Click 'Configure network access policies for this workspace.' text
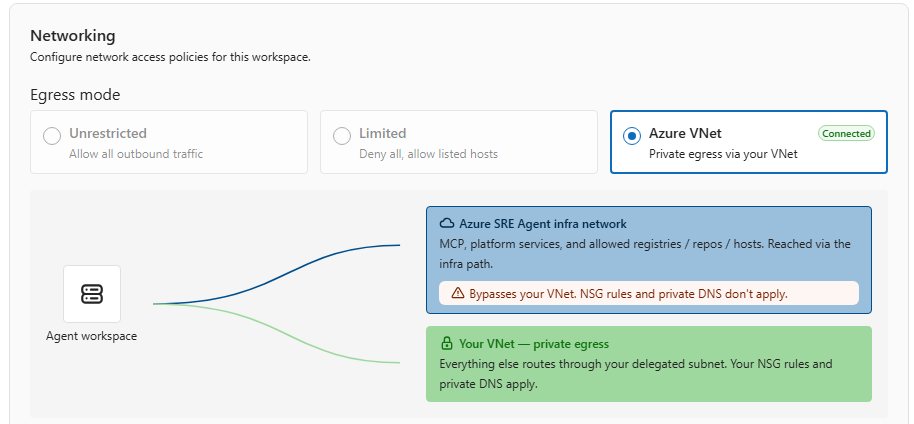This screenshot has width=914, height=424. pos(170,57)
